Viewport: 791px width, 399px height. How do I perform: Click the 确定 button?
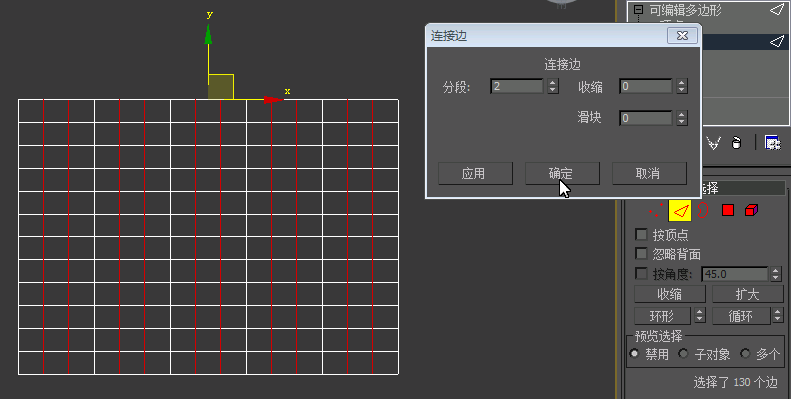tap(562, 174)
